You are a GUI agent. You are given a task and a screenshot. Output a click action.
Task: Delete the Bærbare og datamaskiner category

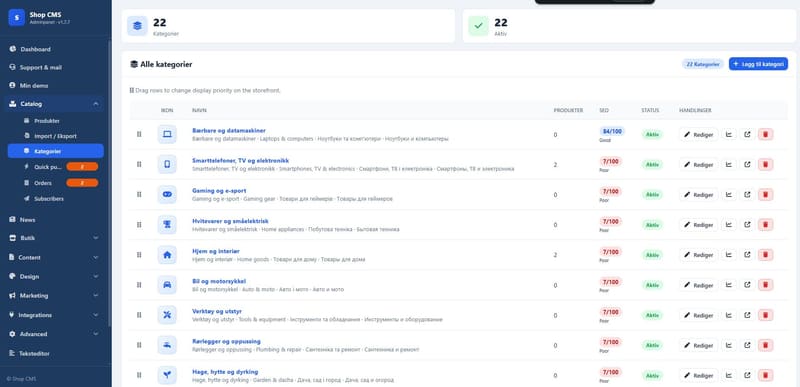pyautogui.click(x=765, y=135)
